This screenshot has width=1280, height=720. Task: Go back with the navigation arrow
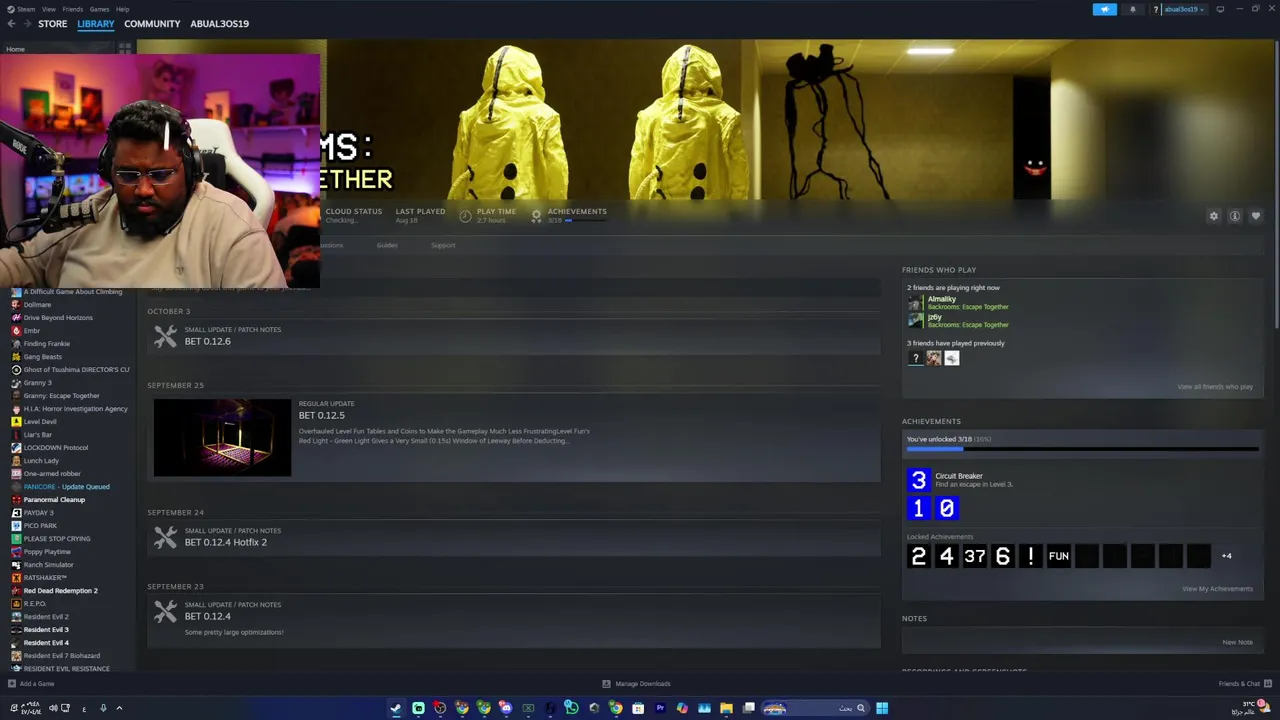coord(12,24)
